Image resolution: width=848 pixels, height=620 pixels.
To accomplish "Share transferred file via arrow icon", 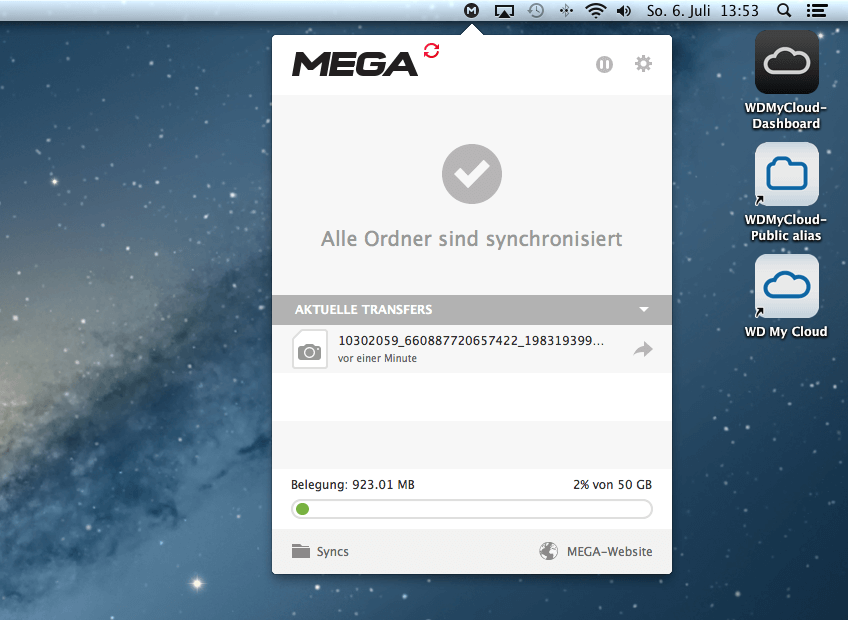I will pos(643,349).
